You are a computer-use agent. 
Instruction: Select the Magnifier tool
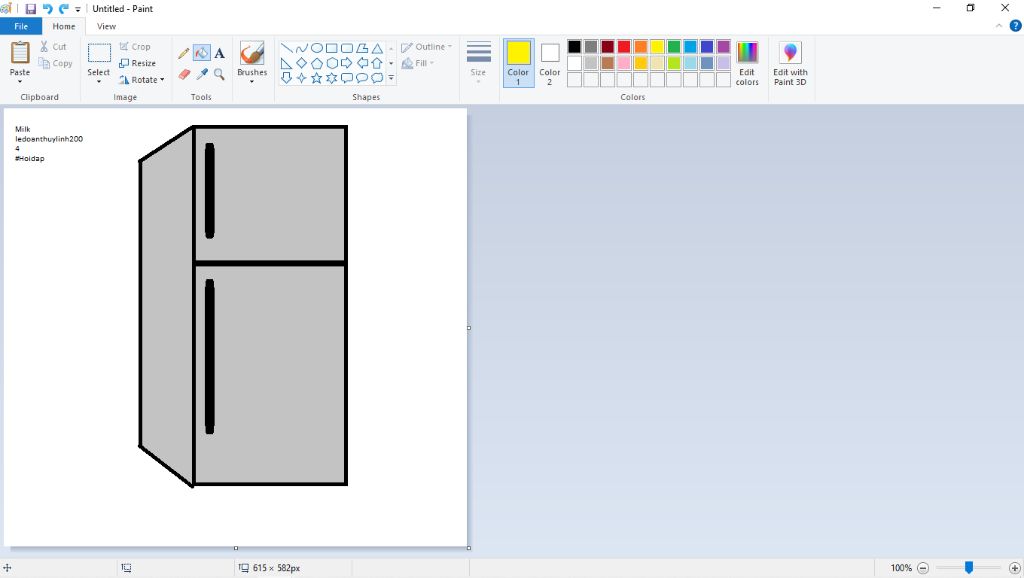point(219,74)
